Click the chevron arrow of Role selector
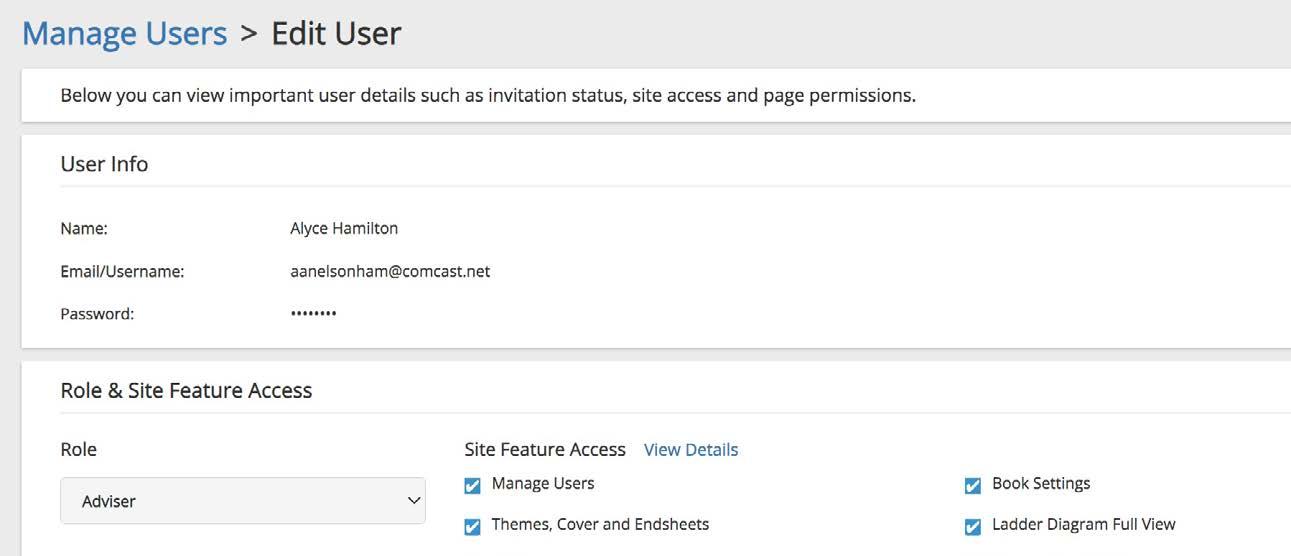The height and width of the screenshot is (556, 1291). coord(413,500)
